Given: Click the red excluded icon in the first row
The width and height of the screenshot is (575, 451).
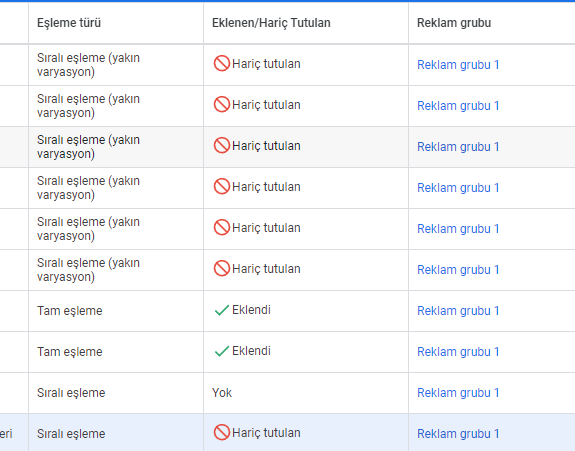Looking at the screenshot, I should pyautogui.click(x=222, y=63).
